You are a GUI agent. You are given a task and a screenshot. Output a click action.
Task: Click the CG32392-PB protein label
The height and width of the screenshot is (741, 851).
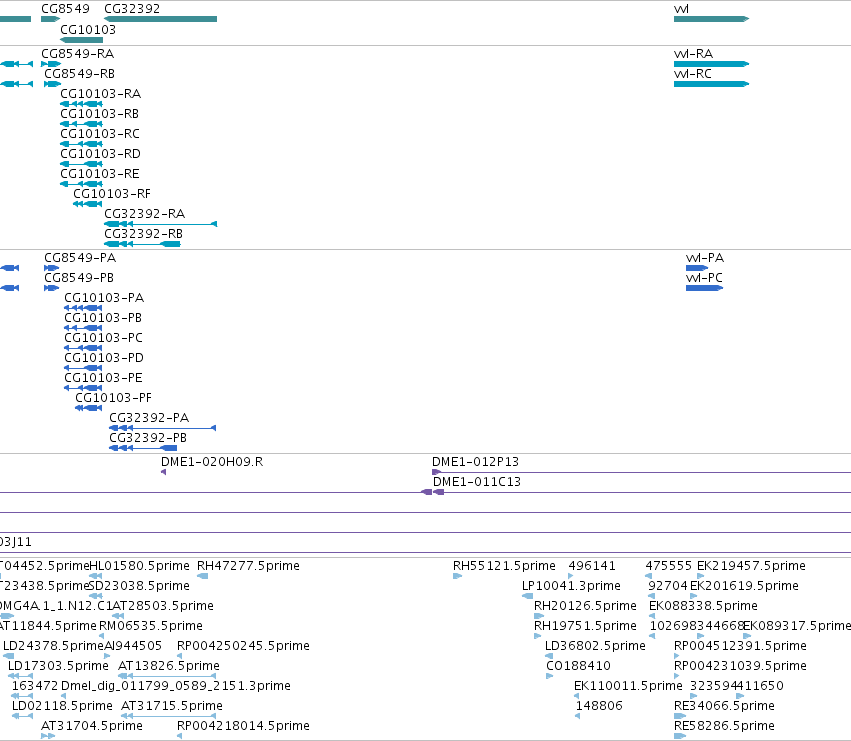148,438
